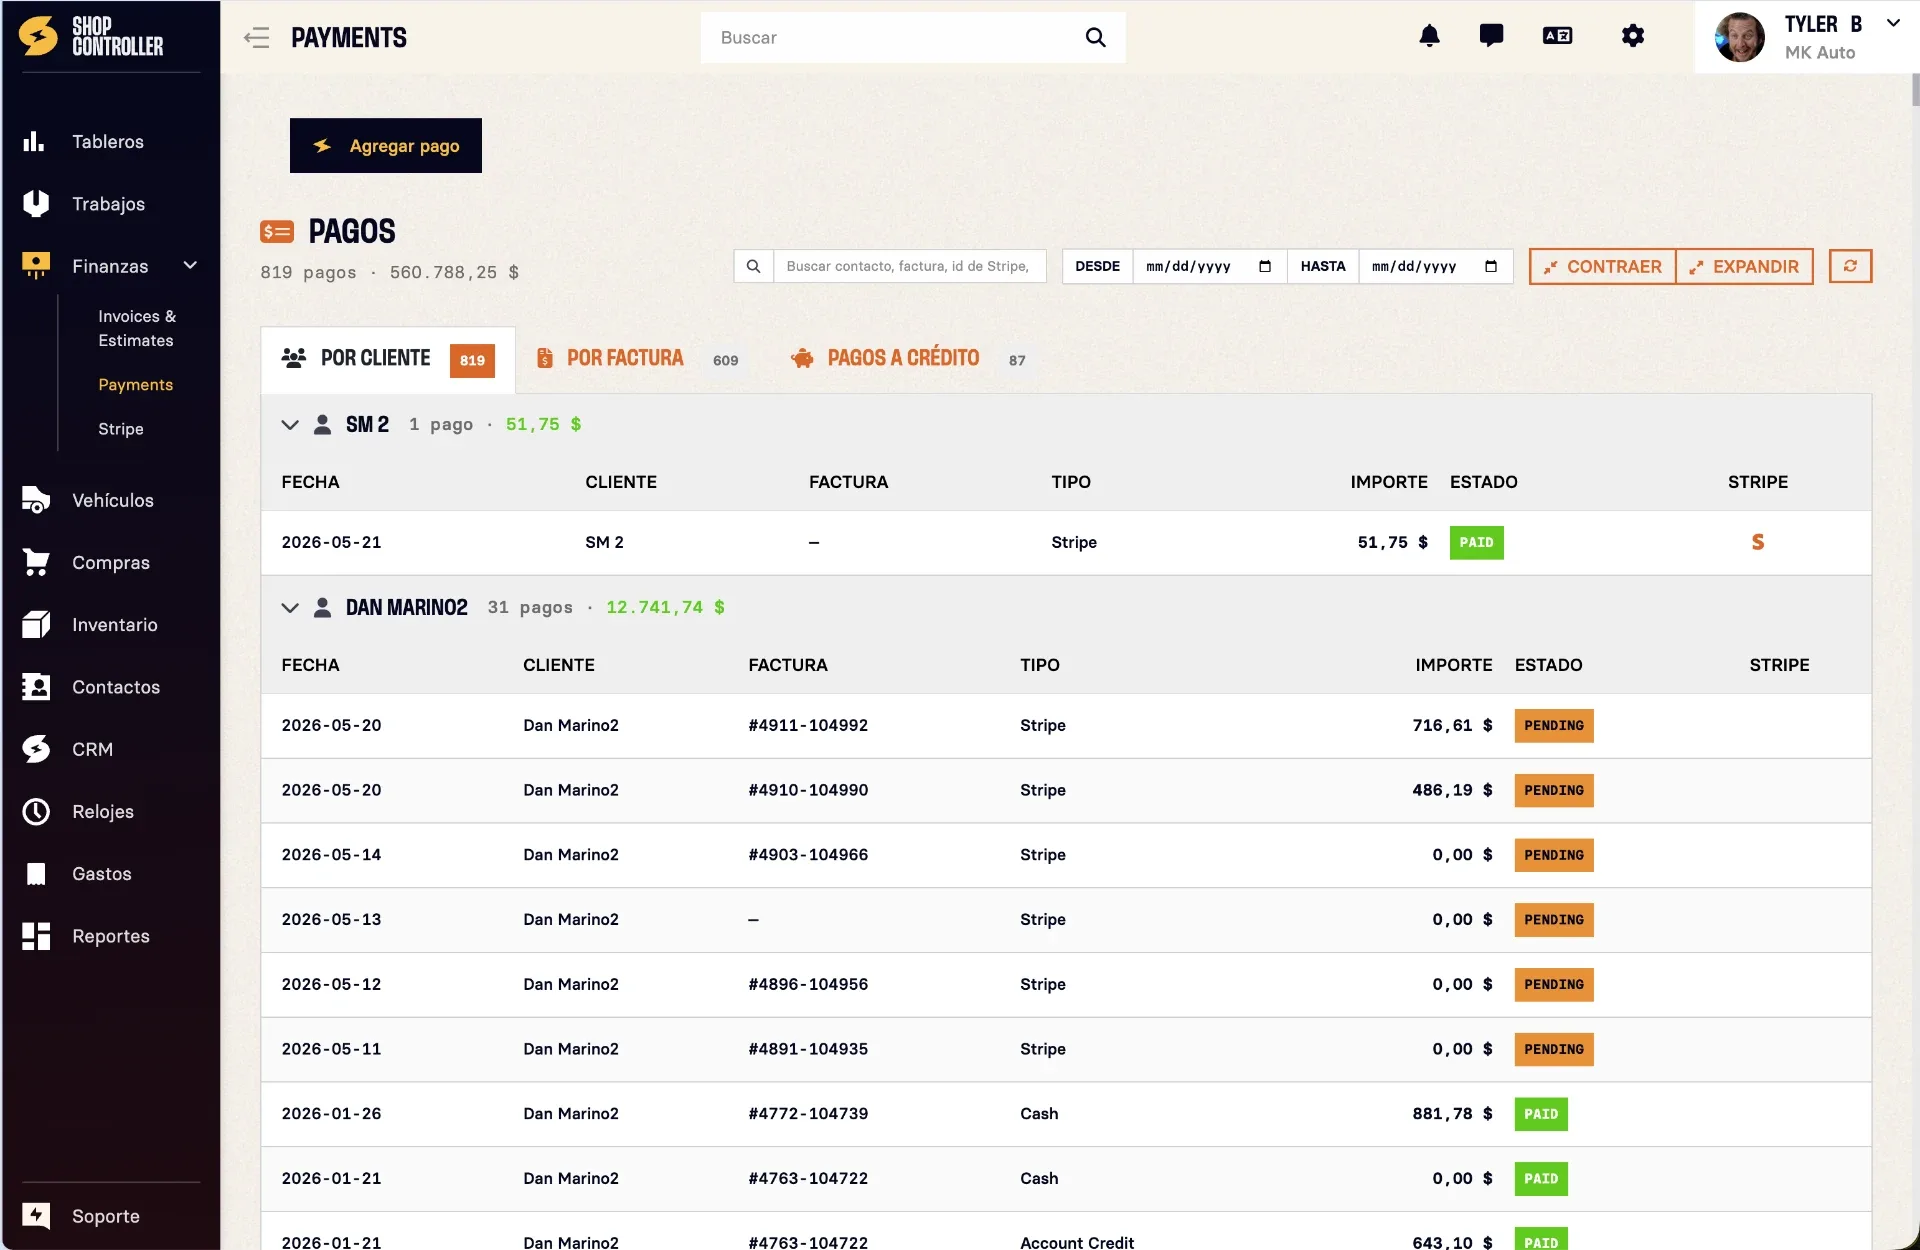The image size is (1920, 1250).
Task: Open Tableros in the sidebar
Action: pyautogui.click(x=110, y=142)
